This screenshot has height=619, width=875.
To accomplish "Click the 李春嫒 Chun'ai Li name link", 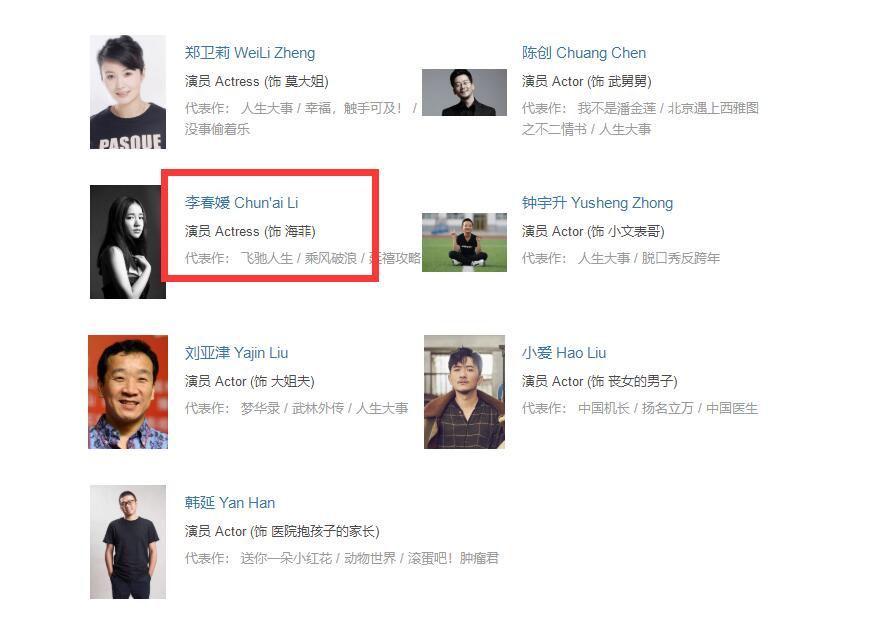I will 242,203.
